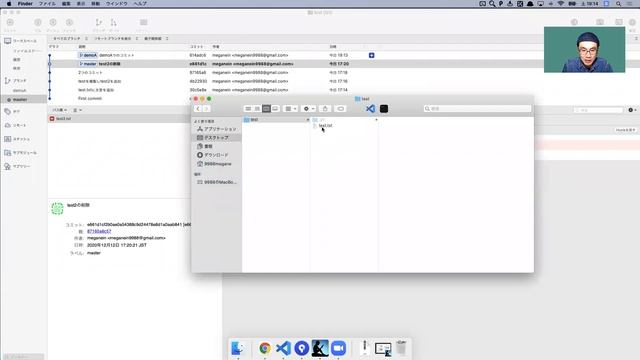640x360 pixels.
Task: Select the test folder in the first Finder column
Action: pos(276,120)
